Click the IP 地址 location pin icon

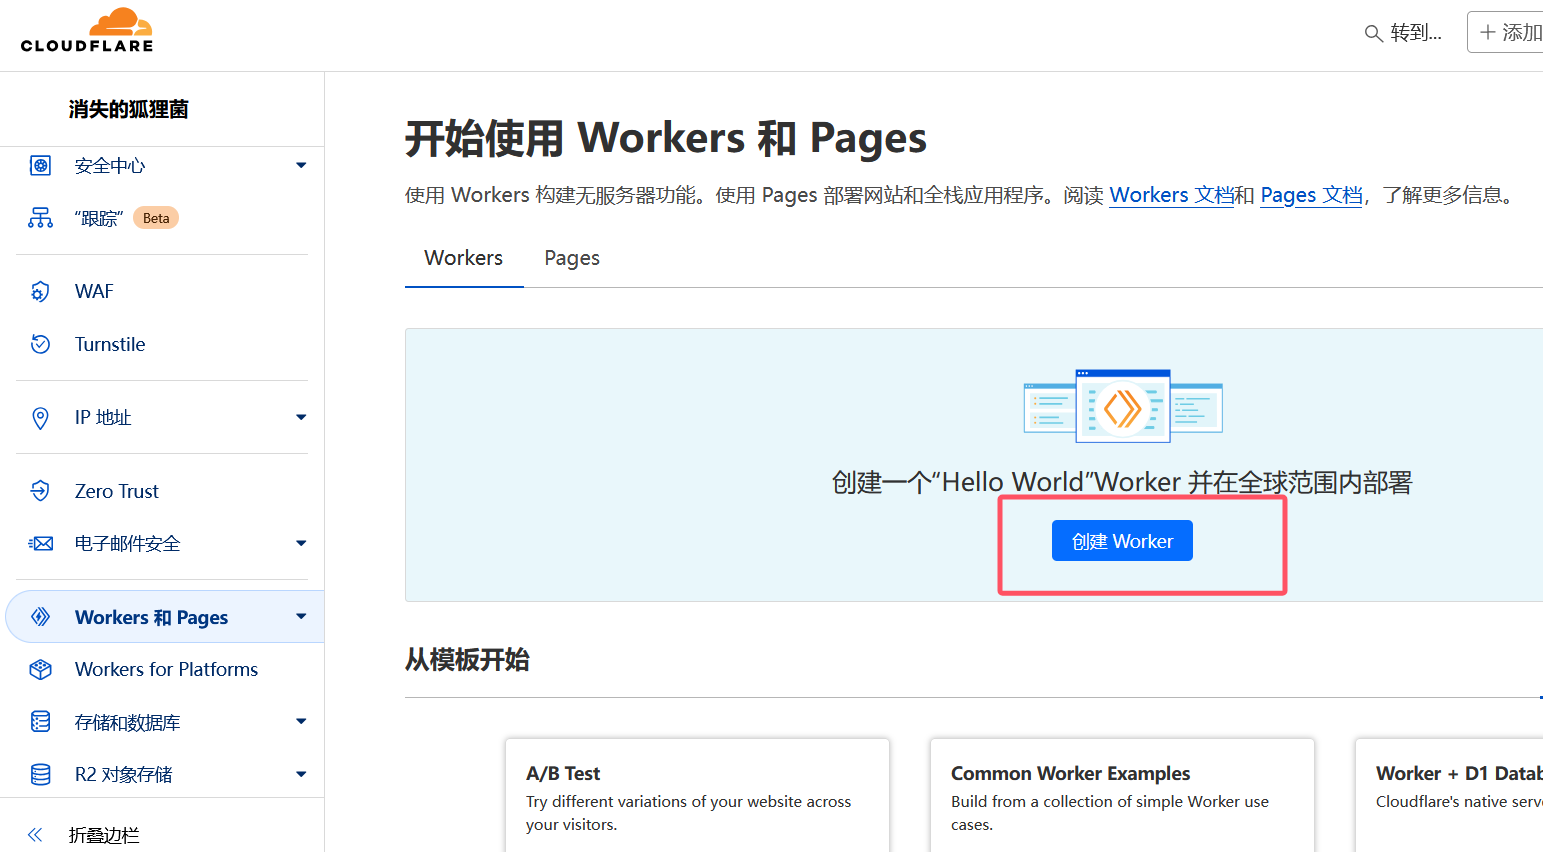tap(40, 418)
